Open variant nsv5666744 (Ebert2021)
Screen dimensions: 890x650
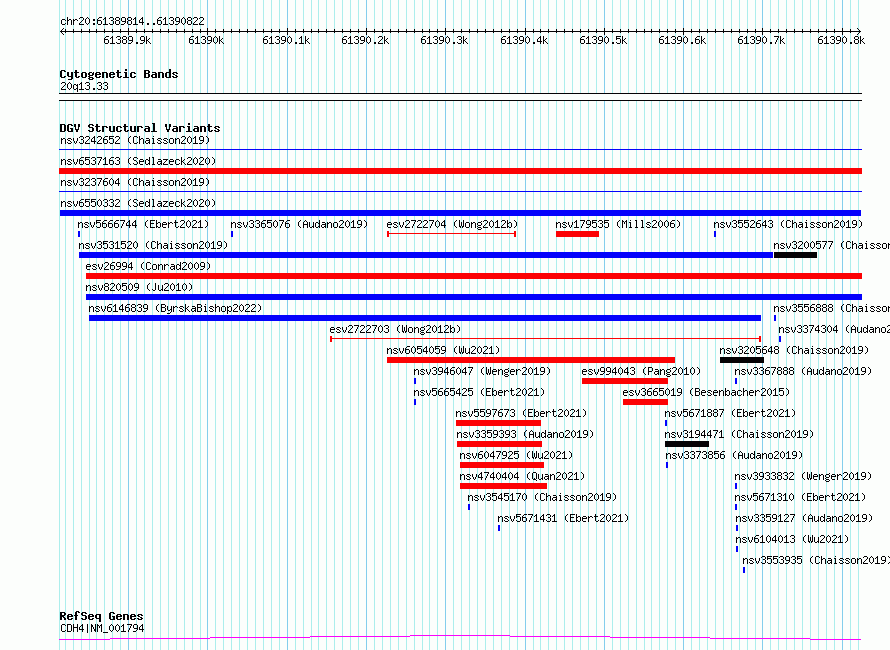pyautogui.click(x=143, y=224)
